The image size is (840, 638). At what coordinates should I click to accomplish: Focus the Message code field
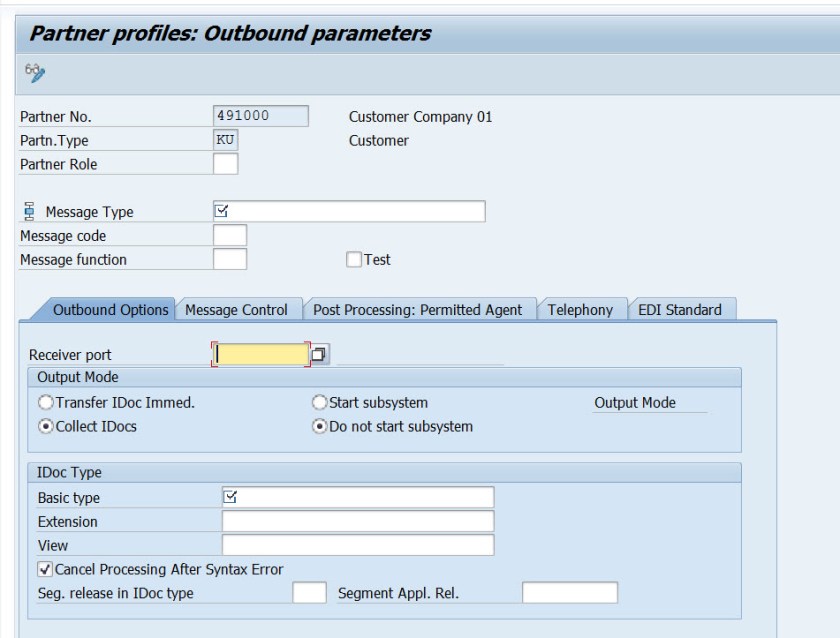(x=230, y=236)
